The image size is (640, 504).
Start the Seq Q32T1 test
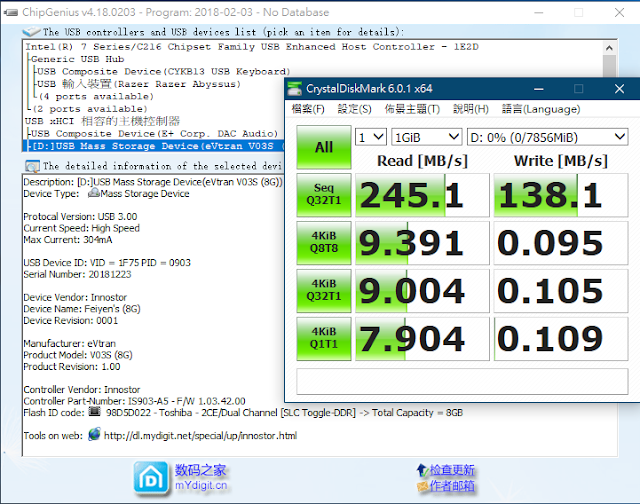click(324, 195)
